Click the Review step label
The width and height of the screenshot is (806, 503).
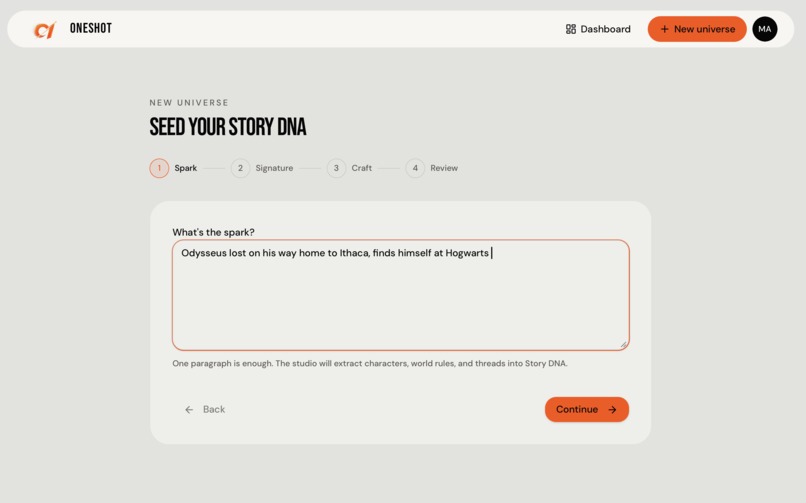click(444, 168)
